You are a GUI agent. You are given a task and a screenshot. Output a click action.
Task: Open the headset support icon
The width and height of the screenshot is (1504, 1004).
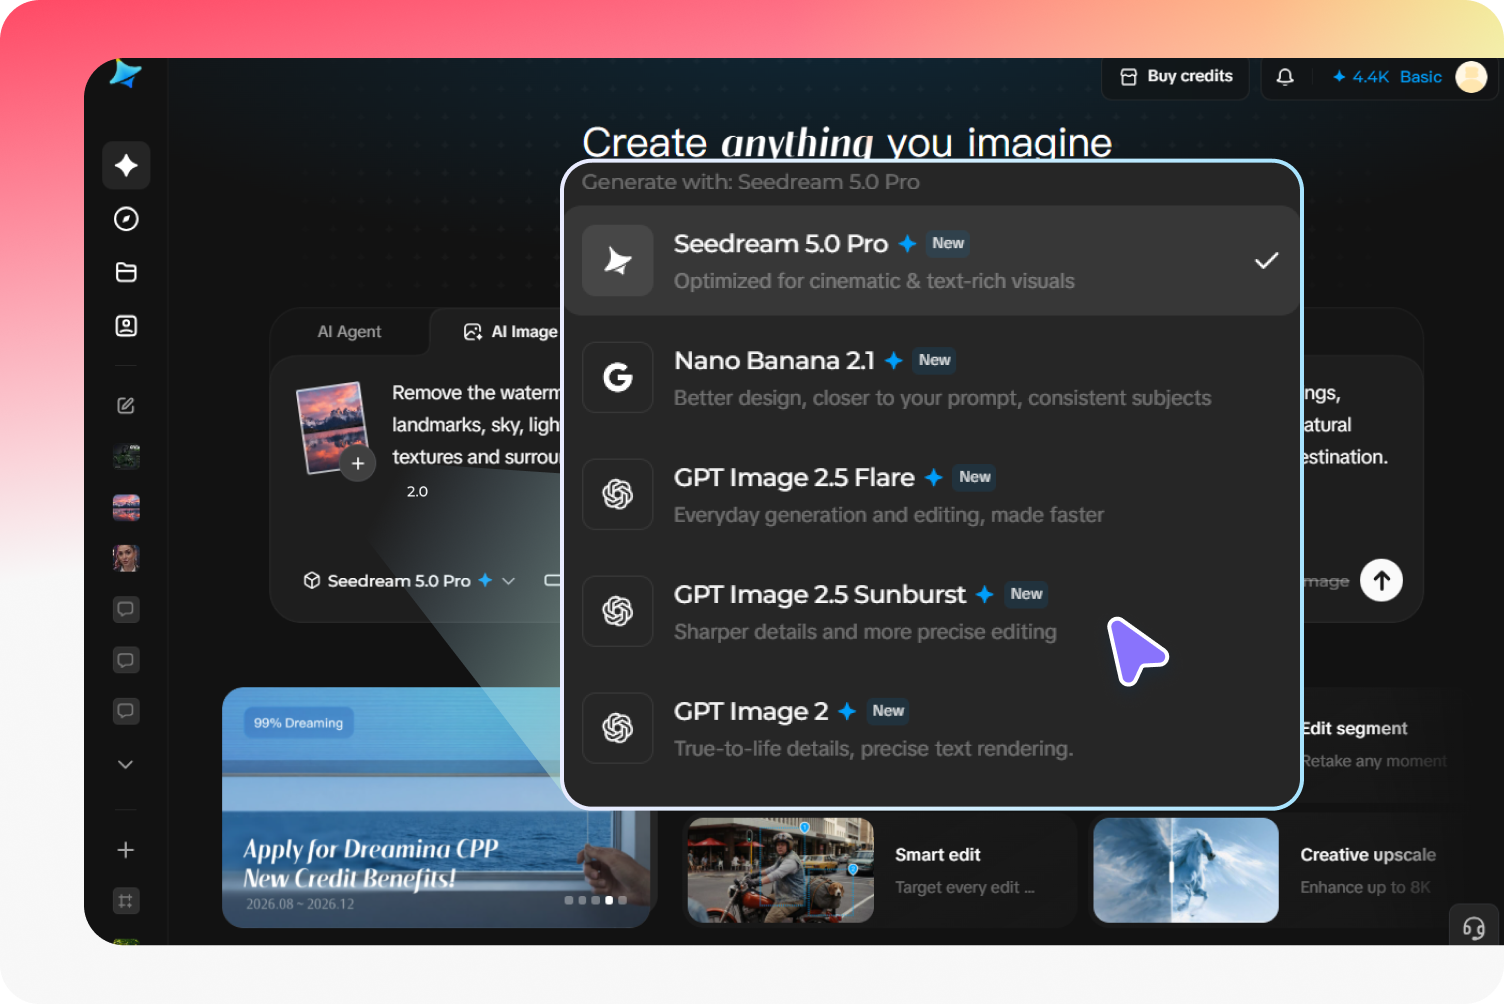[x=1474, y=928]
